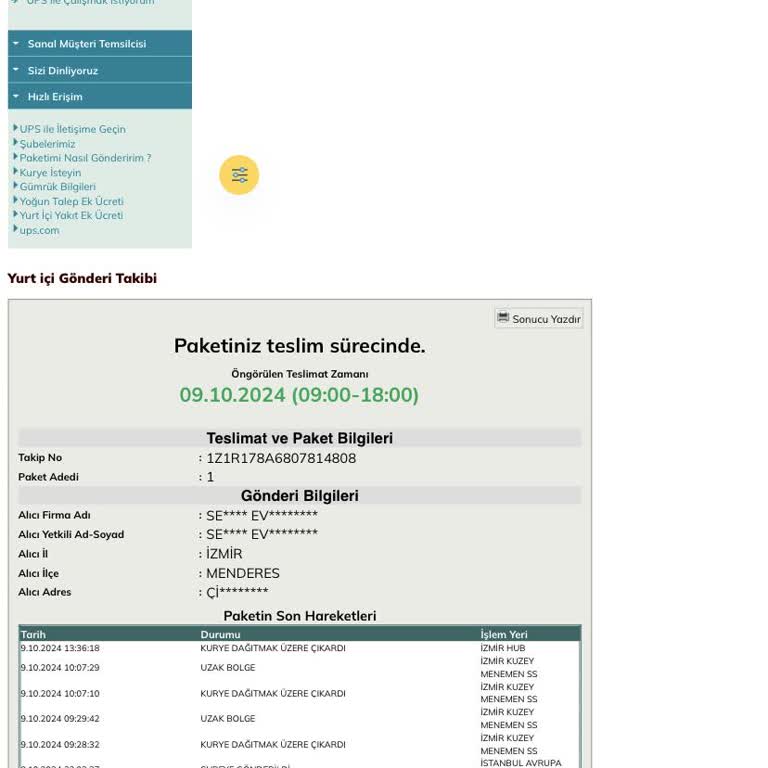Expand the Sizi Dinliyoruz section
This screenshot has height=768, width=768.
(100, 71)
